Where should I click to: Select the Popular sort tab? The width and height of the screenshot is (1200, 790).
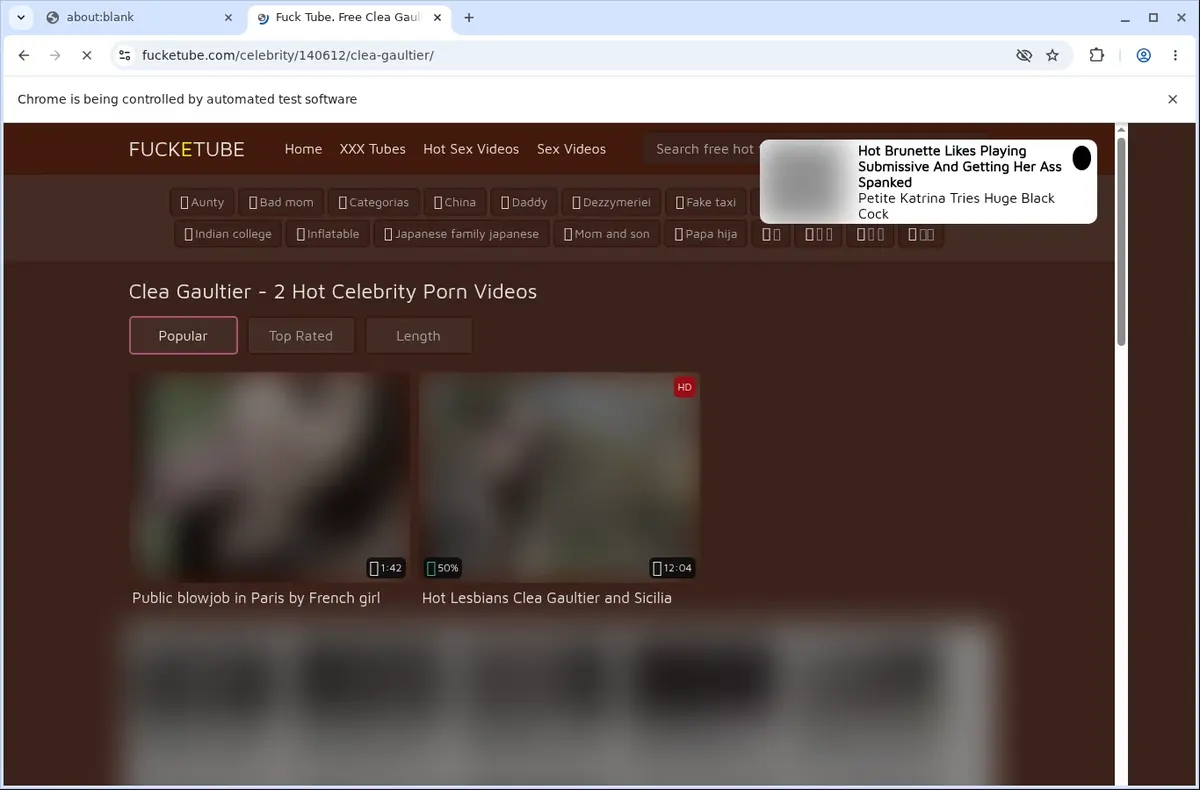[x=183, y=336]
